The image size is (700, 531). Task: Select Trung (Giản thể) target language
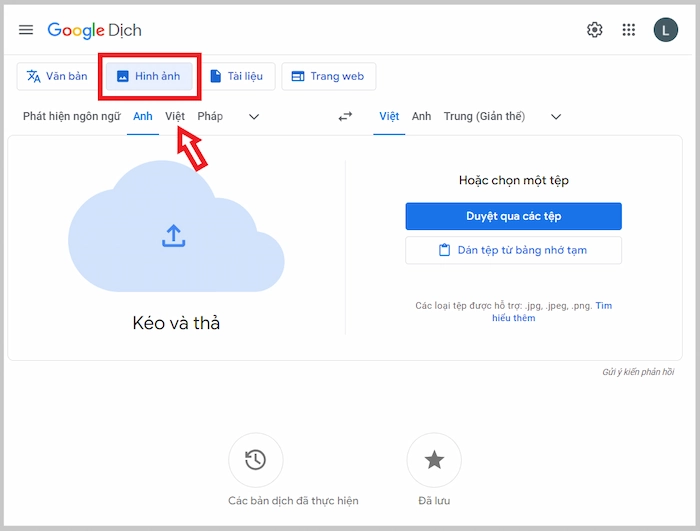tap(484, 117)
